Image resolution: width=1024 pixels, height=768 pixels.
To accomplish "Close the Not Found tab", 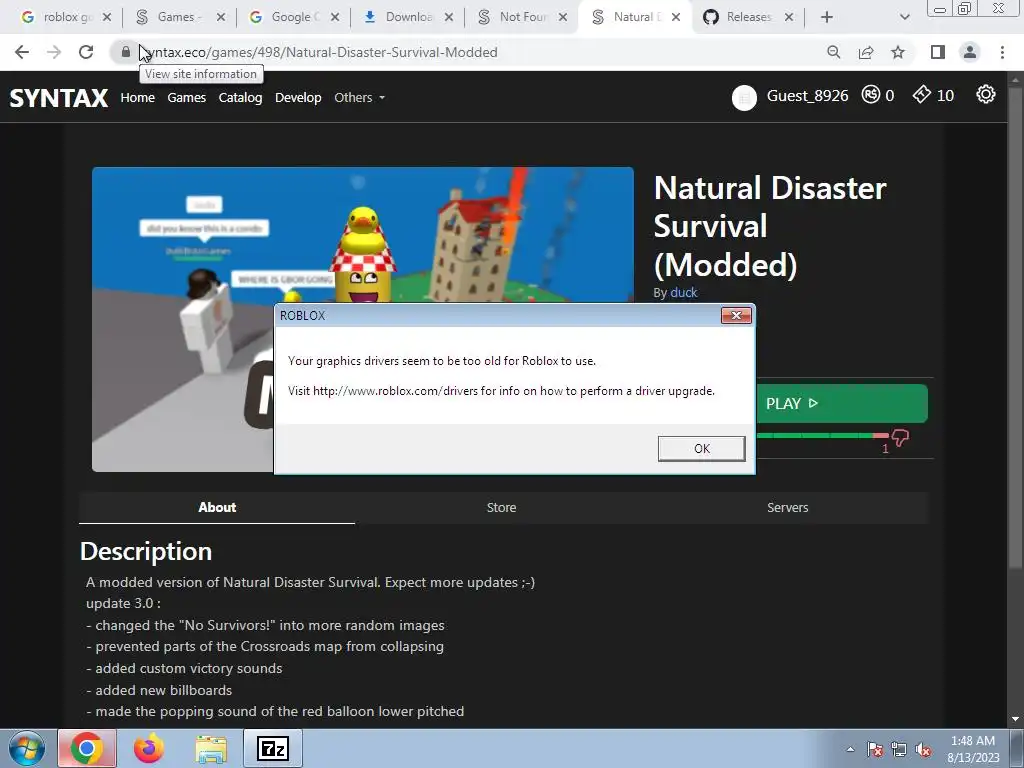I will [x=563, y=17].
